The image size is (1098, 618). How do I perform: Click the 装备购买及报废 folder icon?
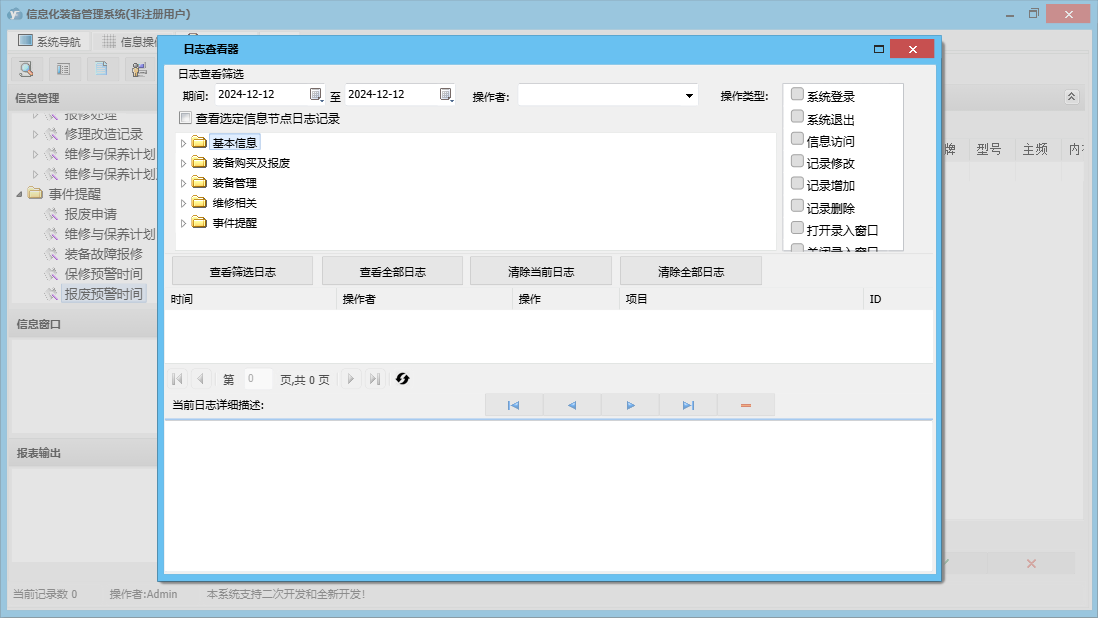[x=200, y=162]
